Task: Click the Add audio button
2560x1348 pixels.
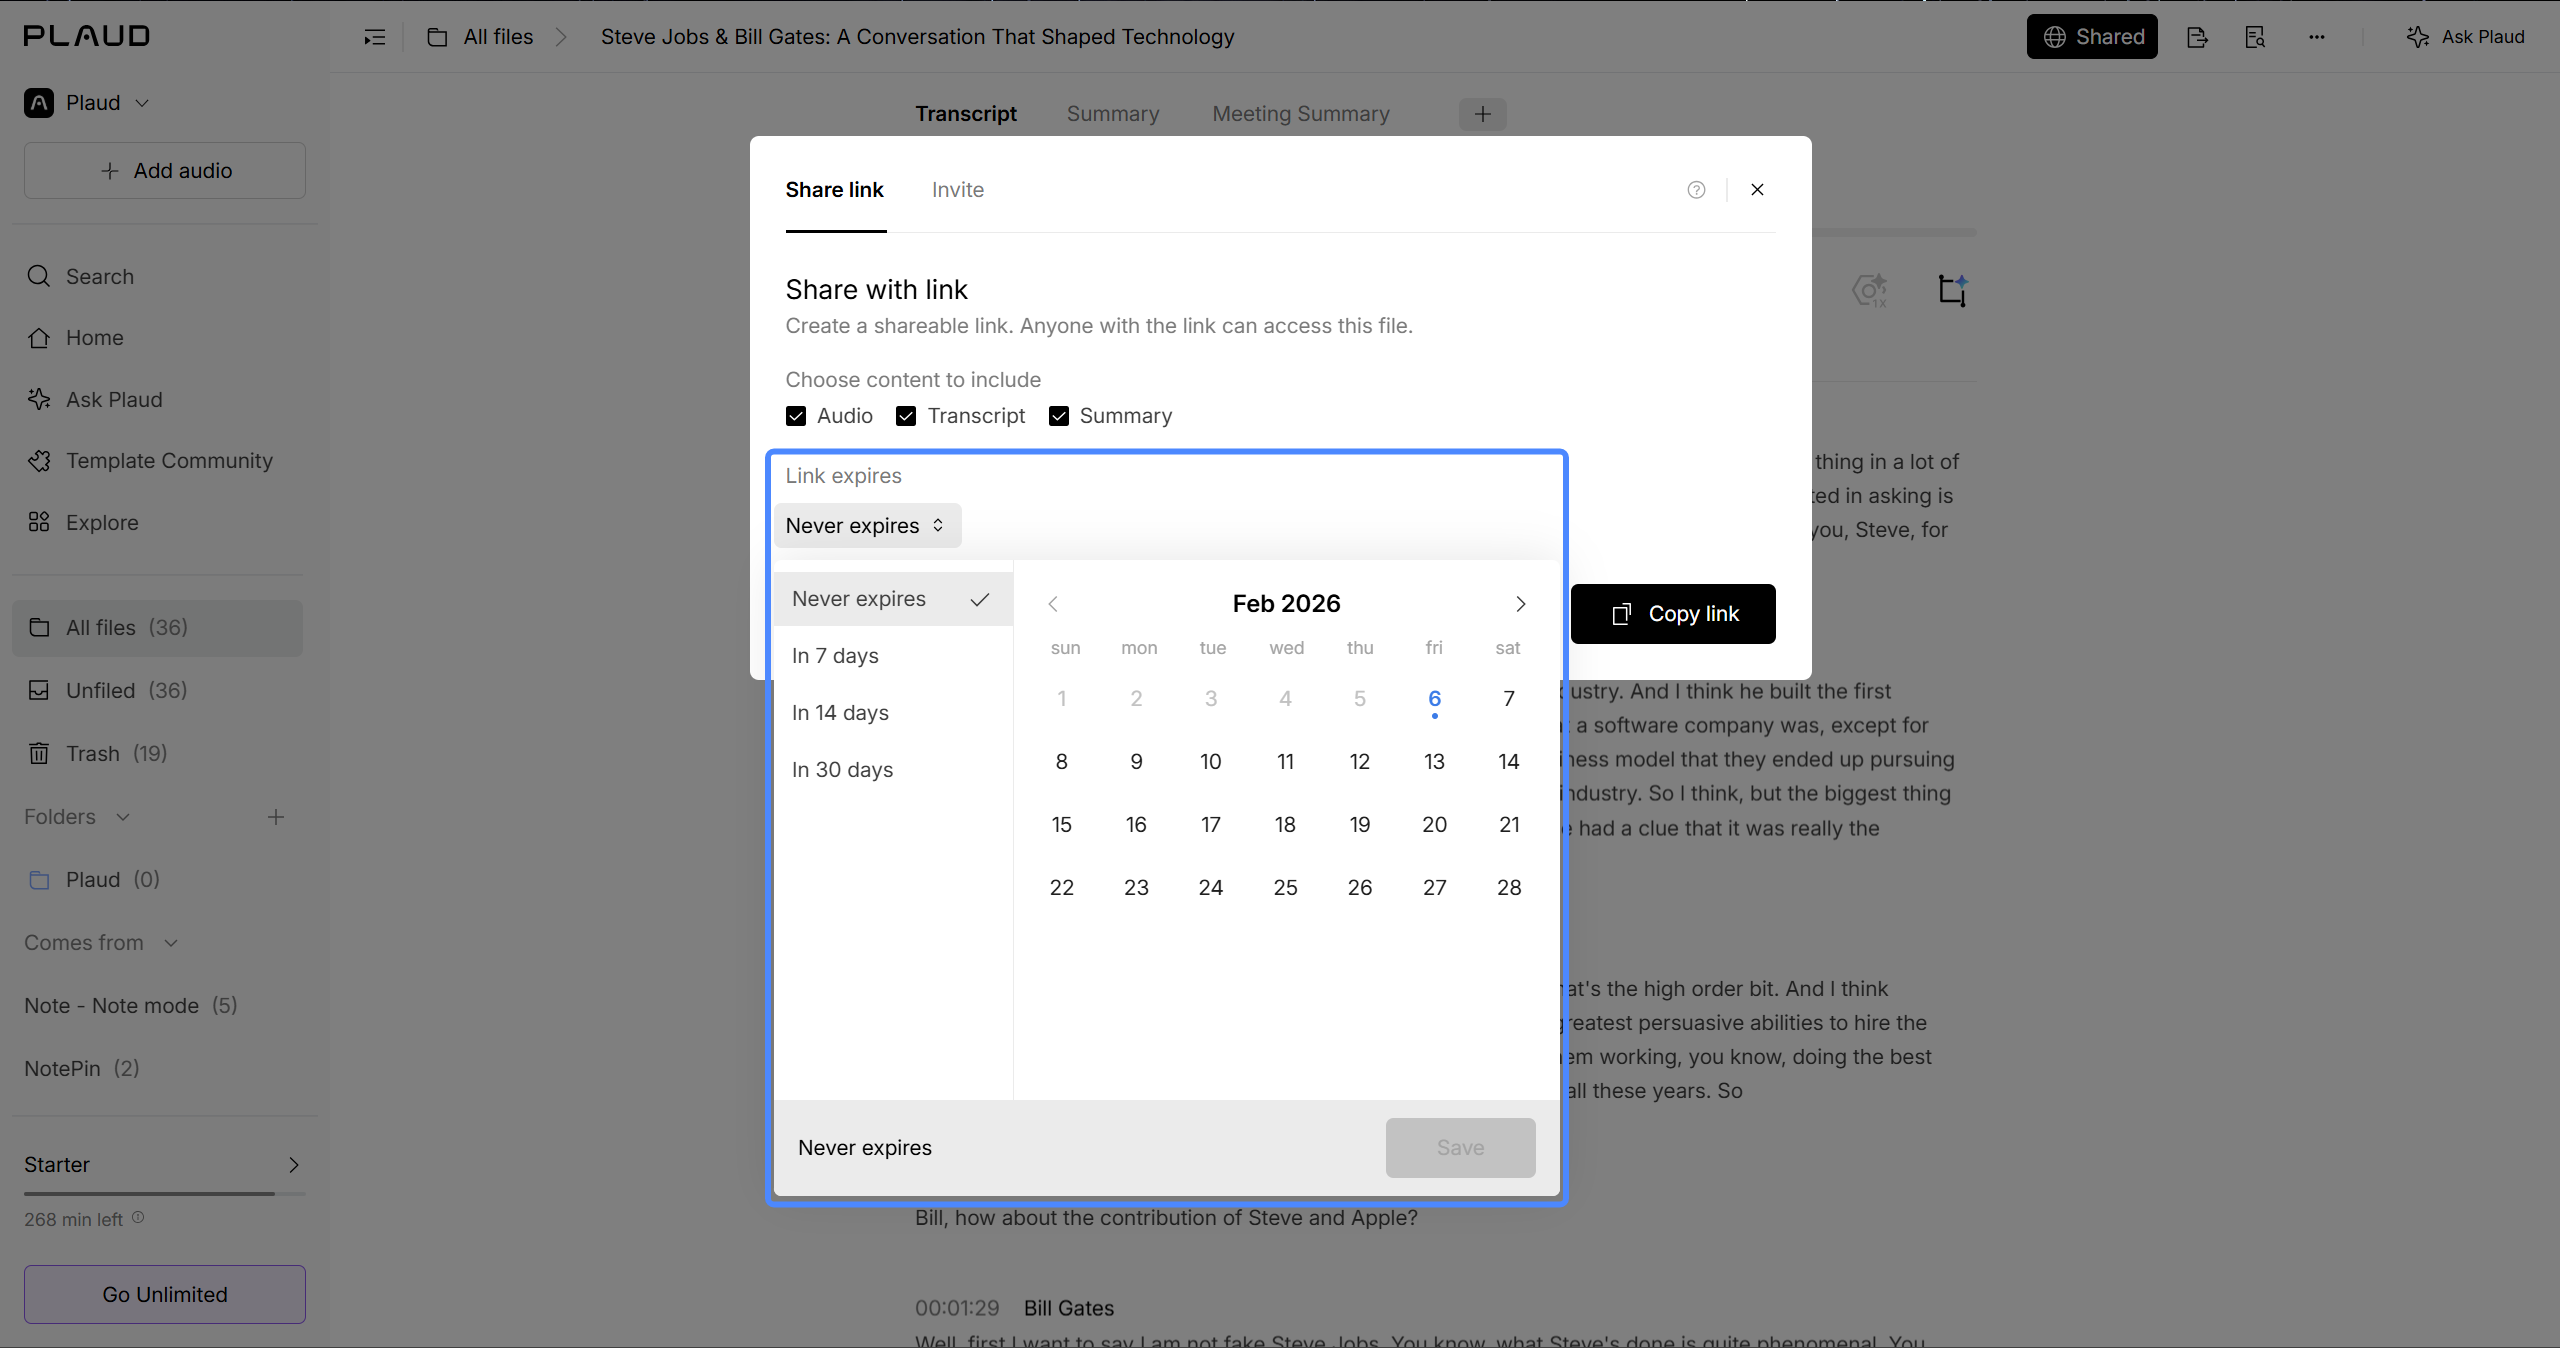Action: coord(165,171)
